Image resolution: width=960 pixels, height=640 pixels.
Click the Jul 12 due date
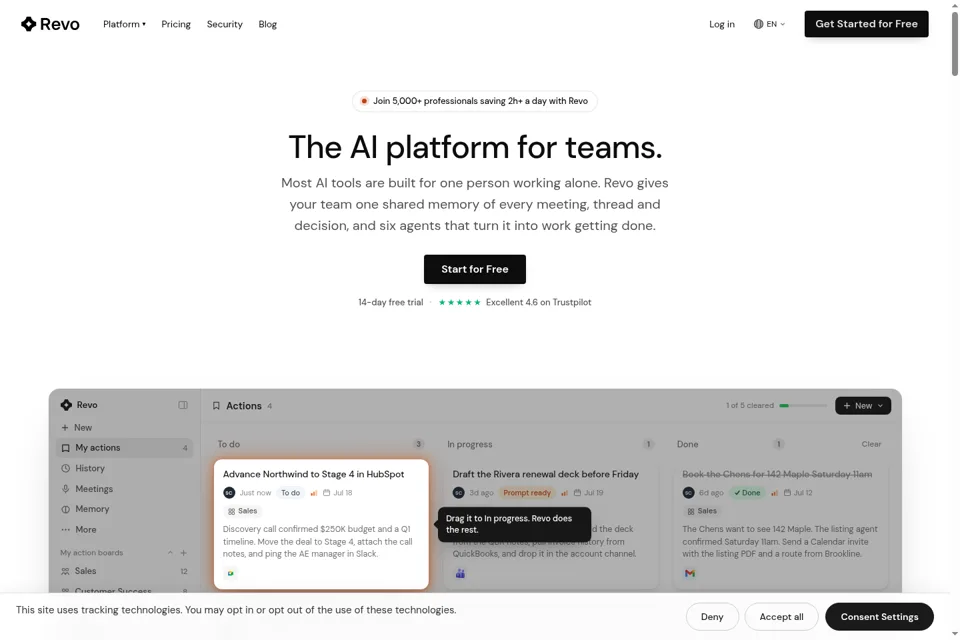[798, 492]
